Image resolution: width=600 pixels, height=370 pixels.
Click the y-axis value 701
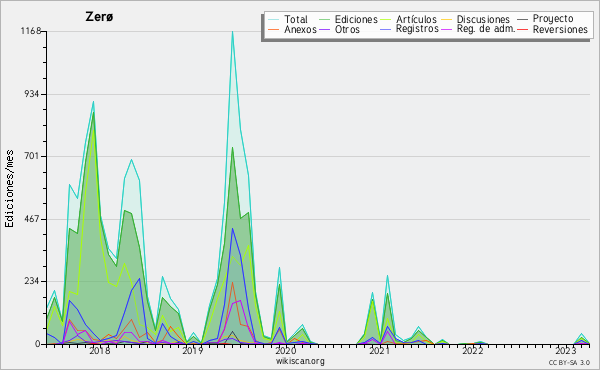[x=33, y=156]
